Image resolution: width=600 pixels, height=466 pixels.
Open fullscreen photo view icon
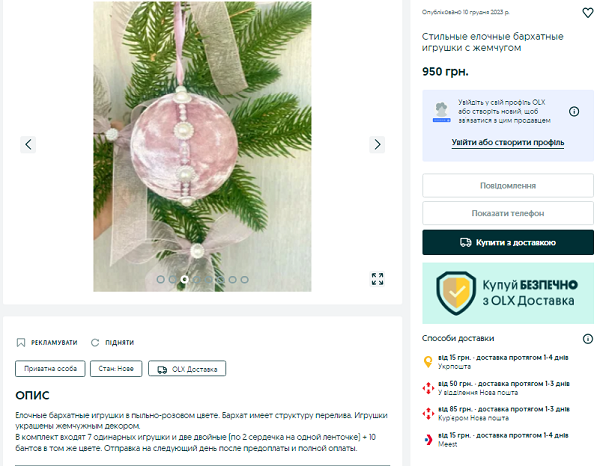click(x=377, y=279)
